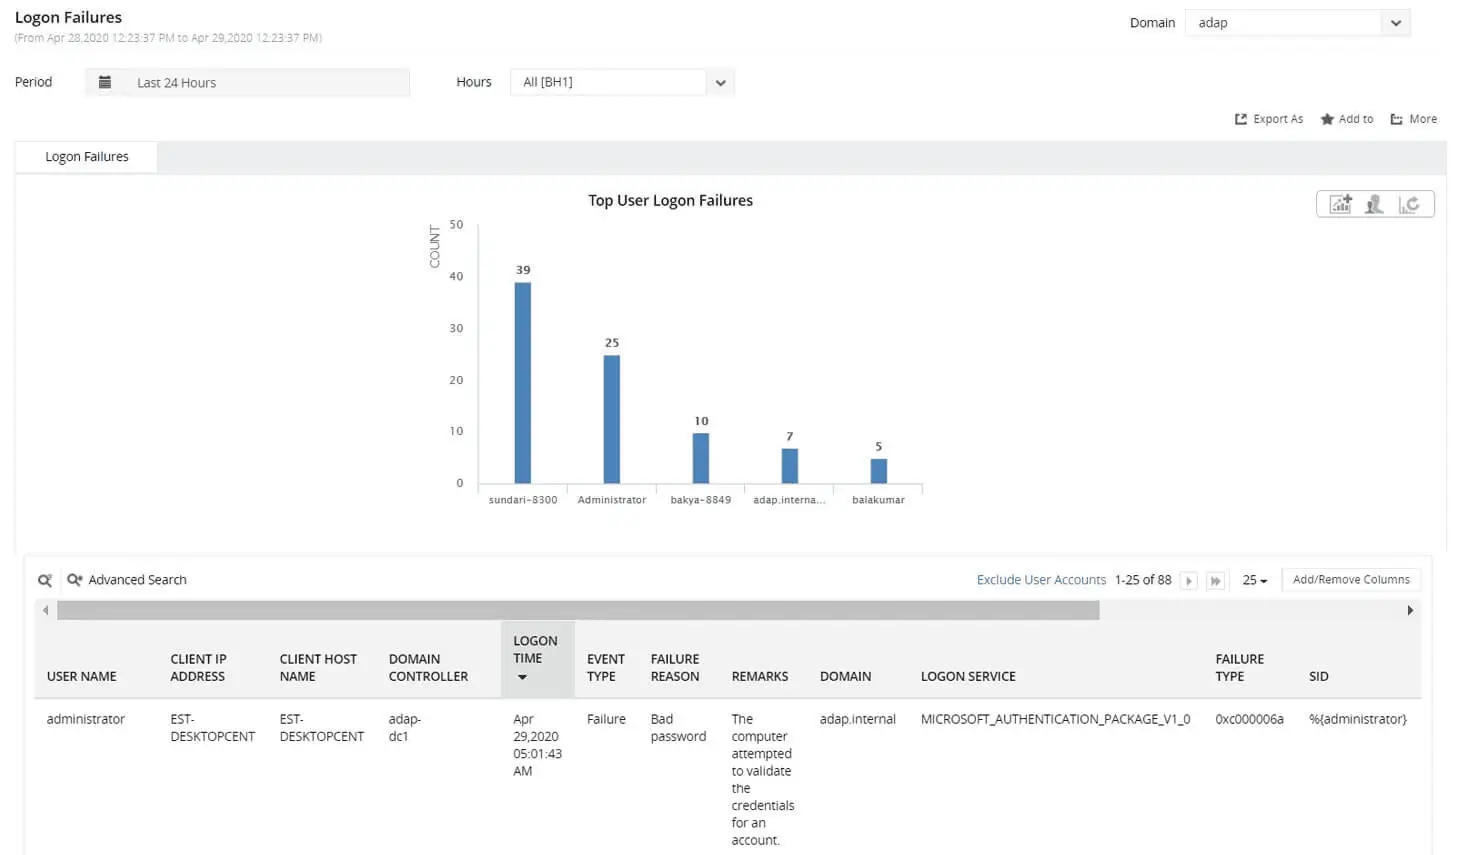
Task: Open the calendar icon in the Period field
Action: [105, 82]
